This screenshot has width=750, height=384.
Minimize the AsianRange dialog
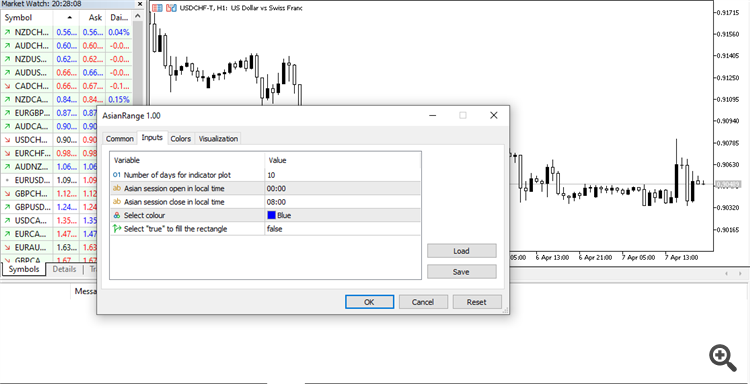tap(432, 115)
